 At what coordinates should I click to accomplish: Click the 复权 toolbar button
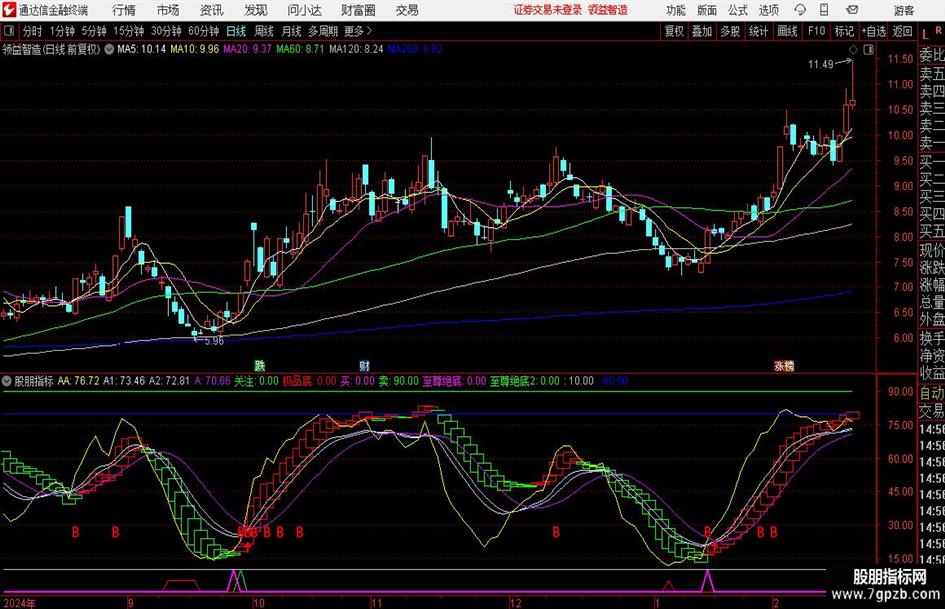[674, 31]
